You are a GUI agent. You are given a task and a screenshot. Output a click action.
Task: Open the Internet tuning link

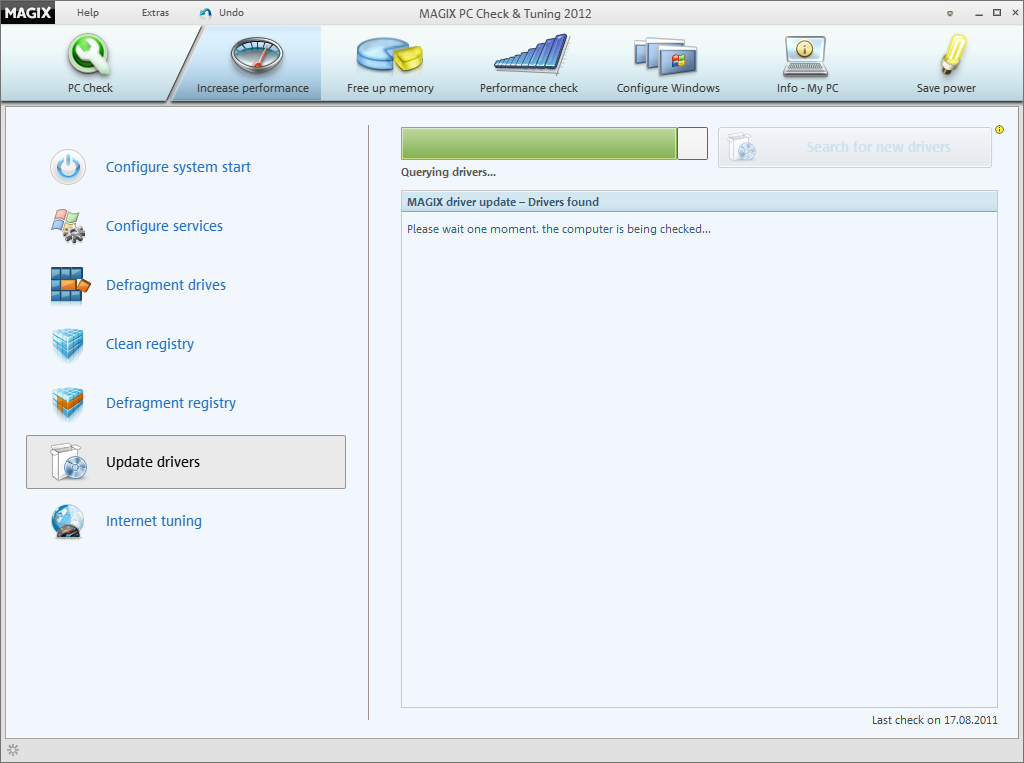click(153, 521)
